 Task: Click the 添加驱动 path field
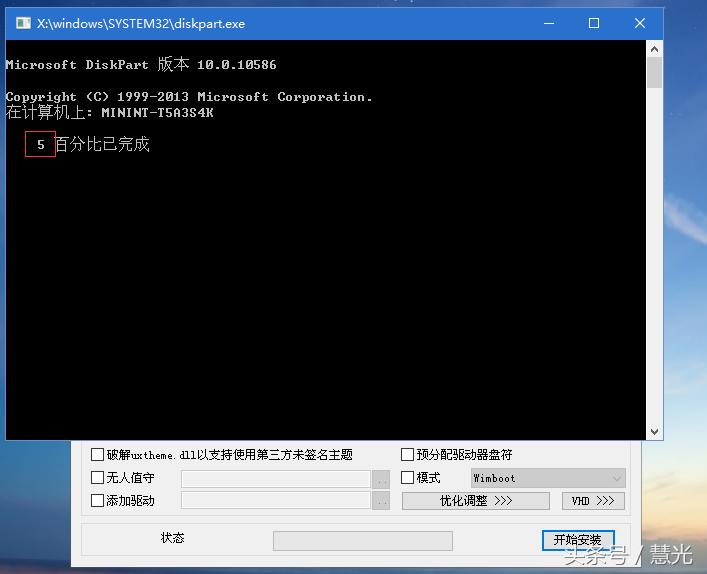tap(275, 501)
